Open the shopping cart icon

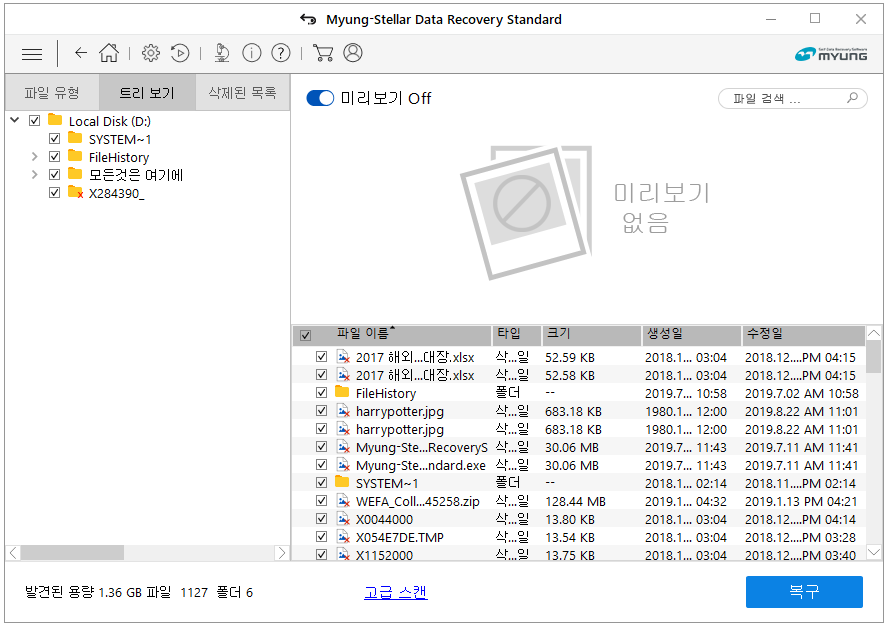click(323, 53)
